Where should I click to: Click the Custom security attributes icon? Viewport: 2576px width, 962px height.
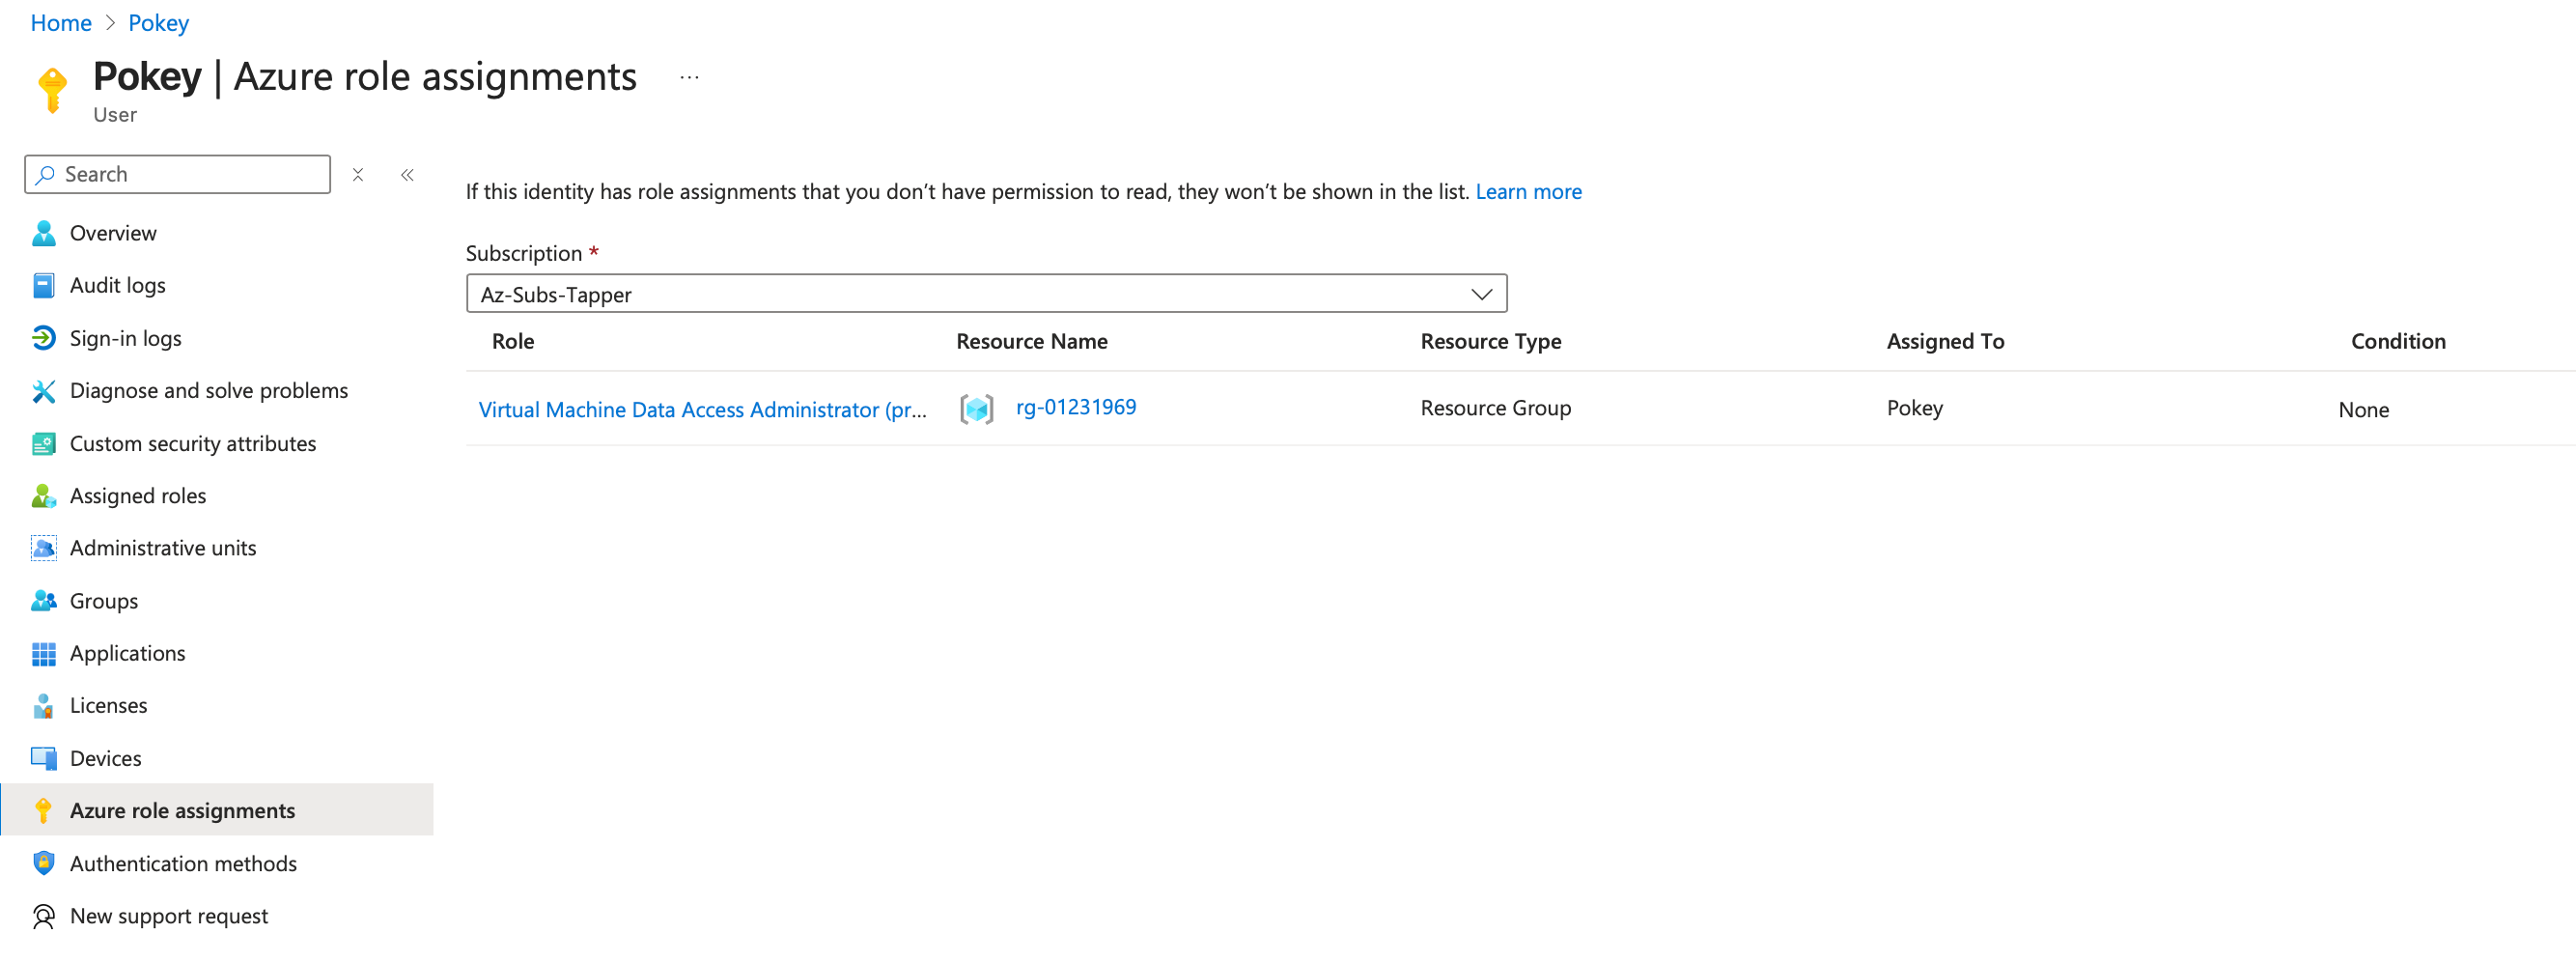pyautogui.click(x=43, y=444)
